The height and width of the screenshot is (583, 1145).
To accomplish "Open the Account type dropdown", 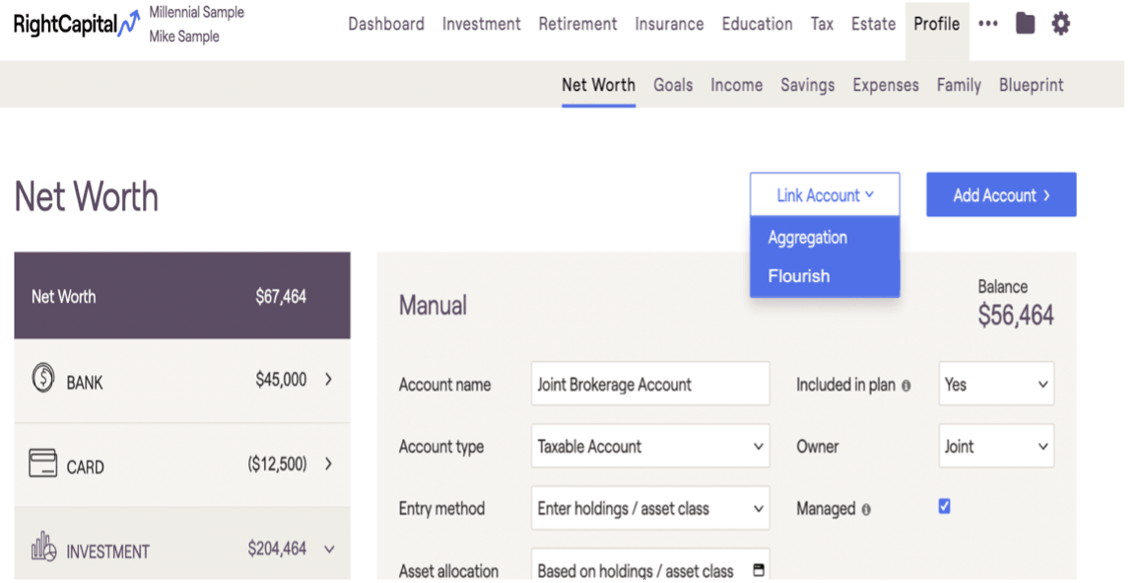I will tap(650, 447).
